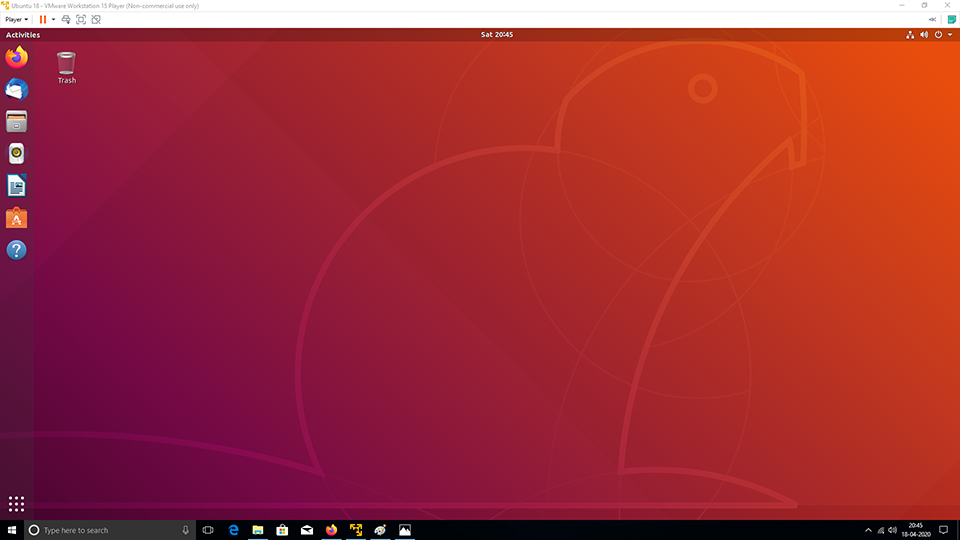The height and width of the screenshot is (540, 960).
Task: Open the clock calendar Sat 20:45
Action: tap(497, 35)
